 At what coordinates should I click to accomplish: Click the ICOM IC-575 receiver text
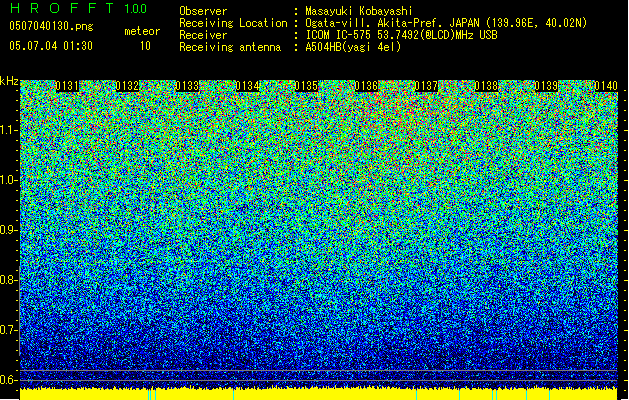coord(402,35)
